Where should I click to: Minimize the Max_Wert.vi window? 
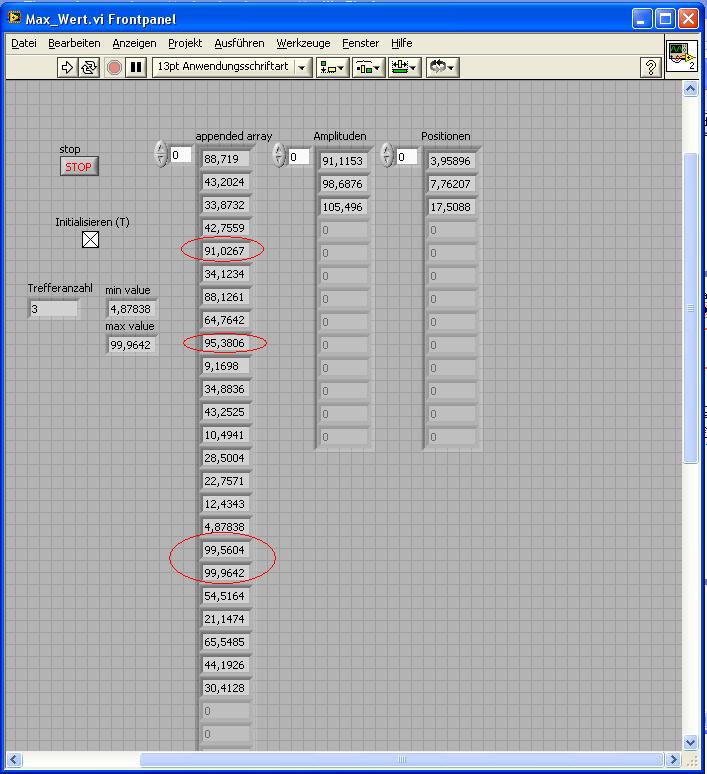pyautogui.click(x=642, y=19)
